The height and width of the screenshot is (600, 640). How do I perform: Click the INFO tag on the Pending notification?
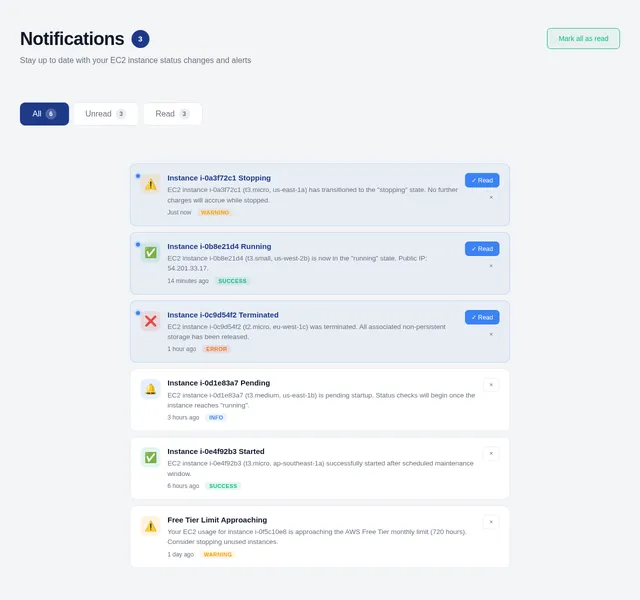(216, 418)
